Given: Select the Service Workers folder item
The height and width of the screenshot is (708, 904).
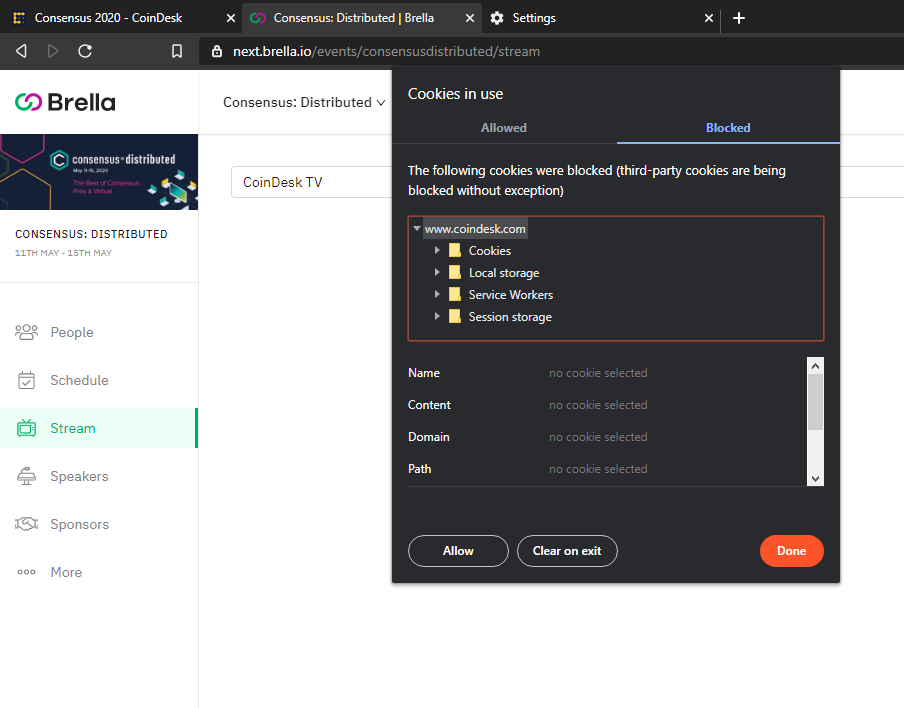Looking at the screenshot, I should click(501, 295).
